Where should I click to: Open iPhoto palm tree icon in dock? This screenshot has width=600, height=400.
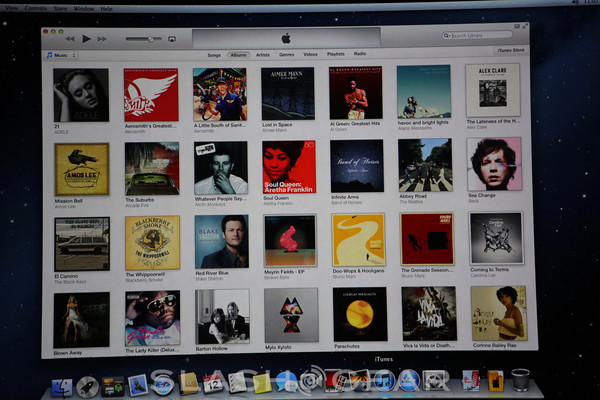coord(360,380)
